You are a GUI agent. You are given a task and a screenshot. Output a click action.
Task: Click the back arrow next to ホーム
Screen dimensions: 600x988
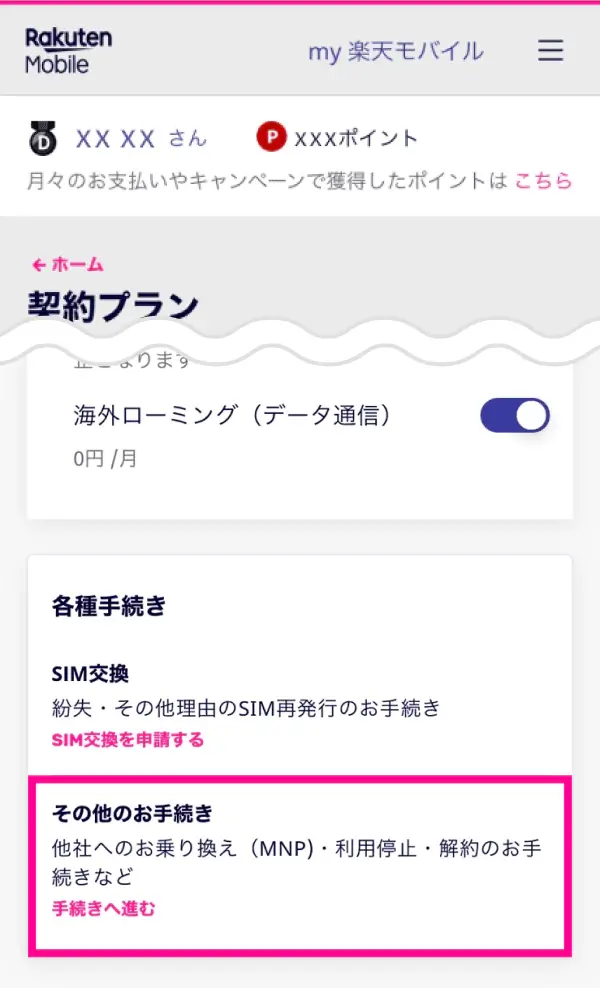click(x=37, y=264)
